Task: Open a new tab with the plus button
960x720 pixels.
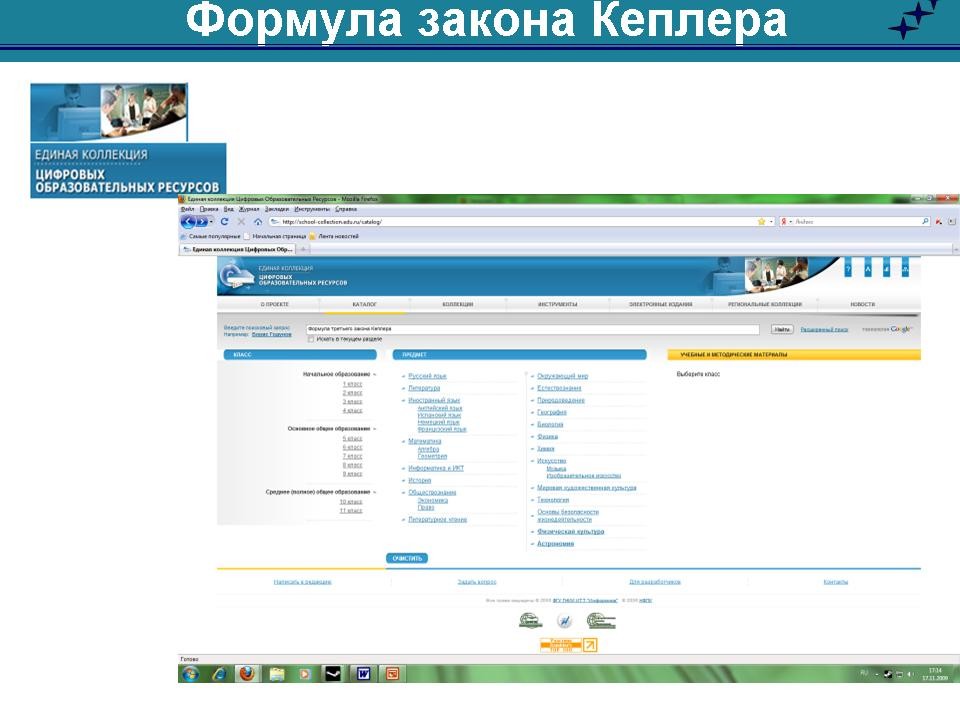Action: [x=304, y=248]
